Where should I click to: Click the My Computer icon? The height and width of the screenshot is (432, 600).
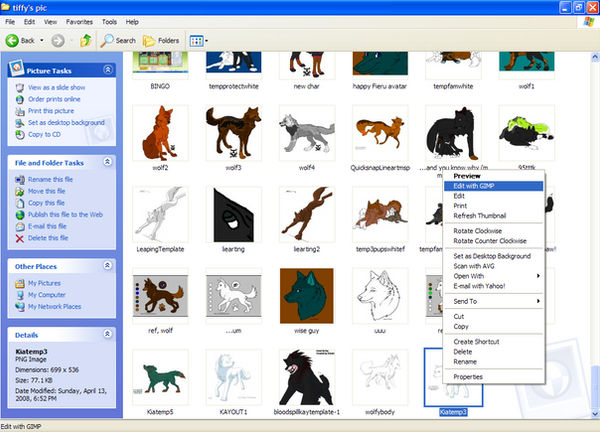pos(20,295)
